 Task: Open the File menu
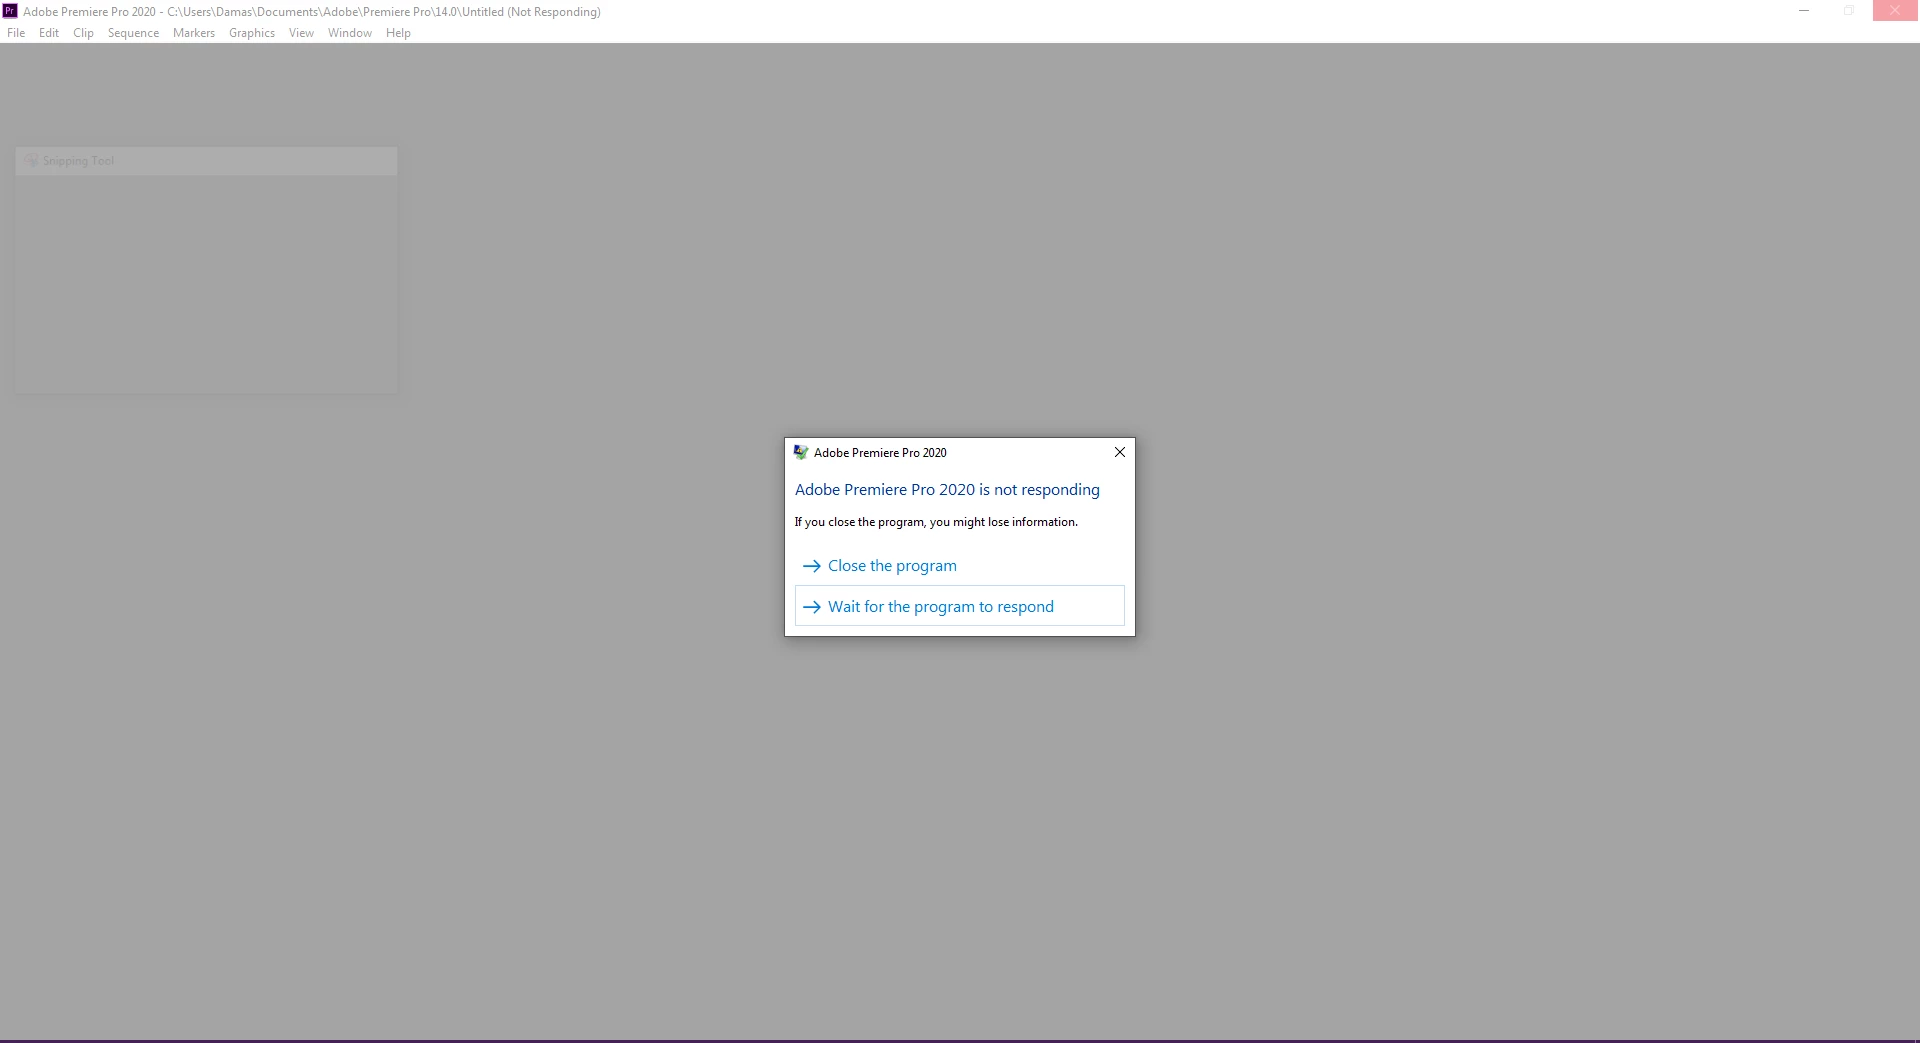[x=16, y=33]
